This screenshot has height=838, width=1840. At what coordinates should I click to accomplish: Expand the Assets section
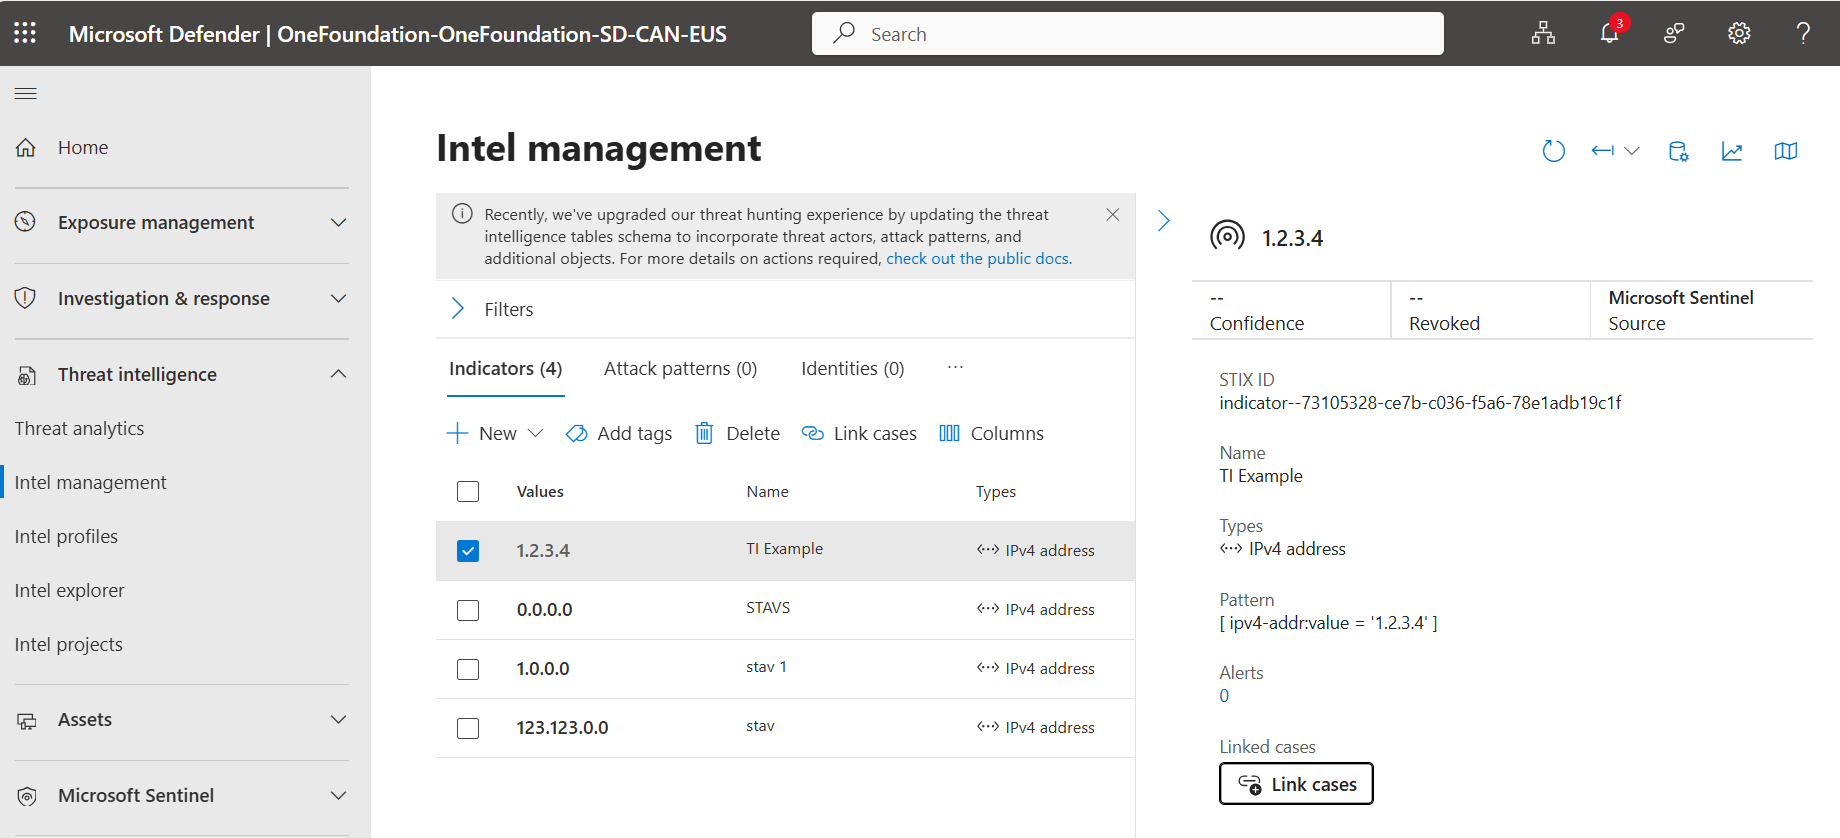pyautogui.click(x=339, y=719)
